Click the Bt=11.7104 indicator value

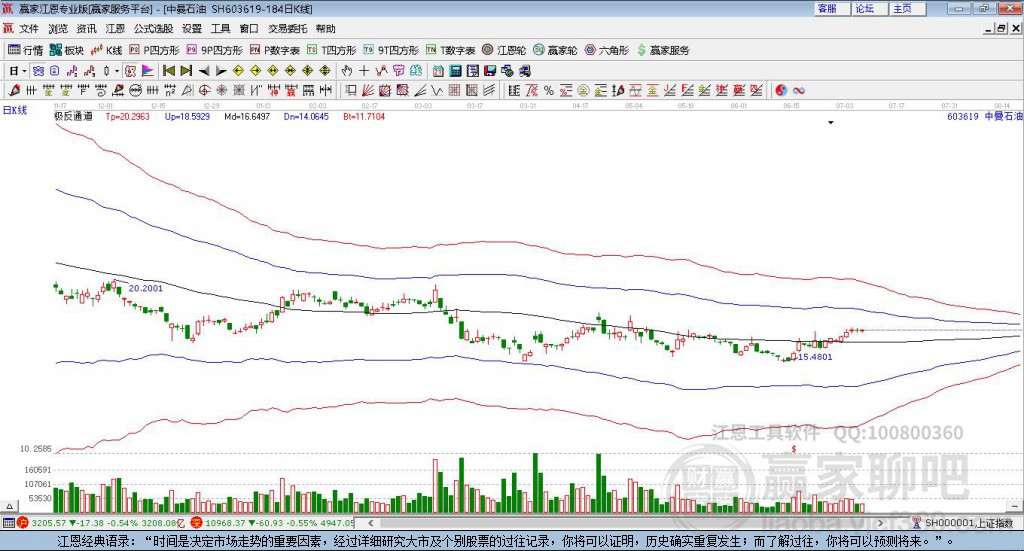point(364,116)
